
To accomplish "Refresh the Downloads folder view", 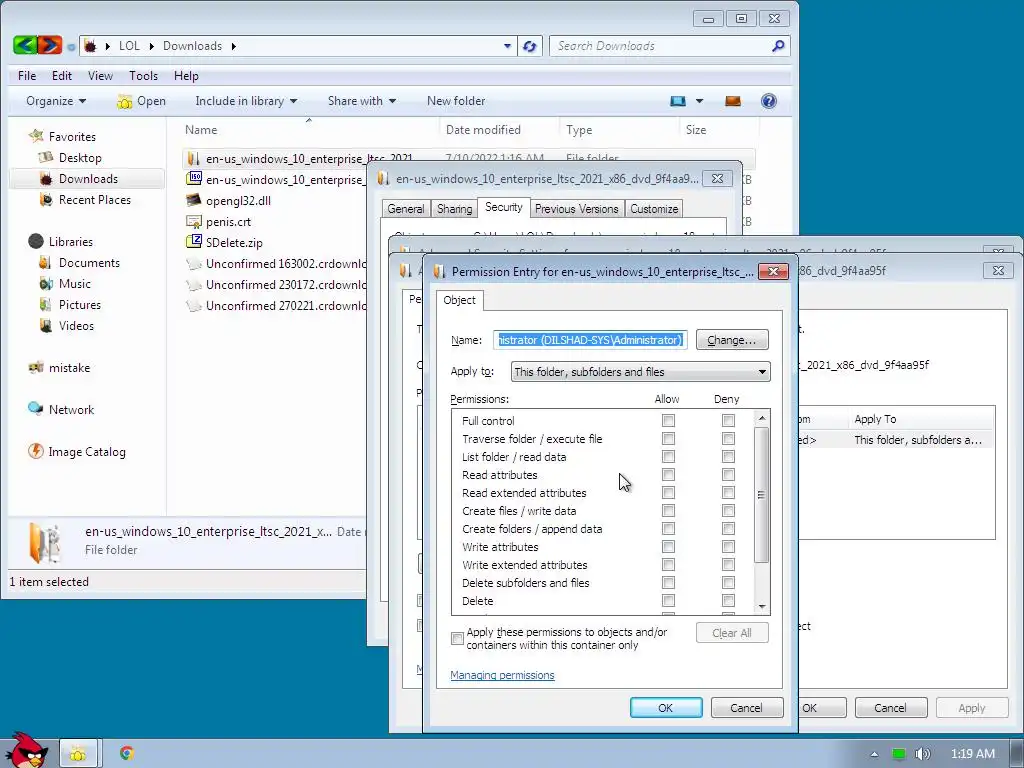I will click(530, 46).
